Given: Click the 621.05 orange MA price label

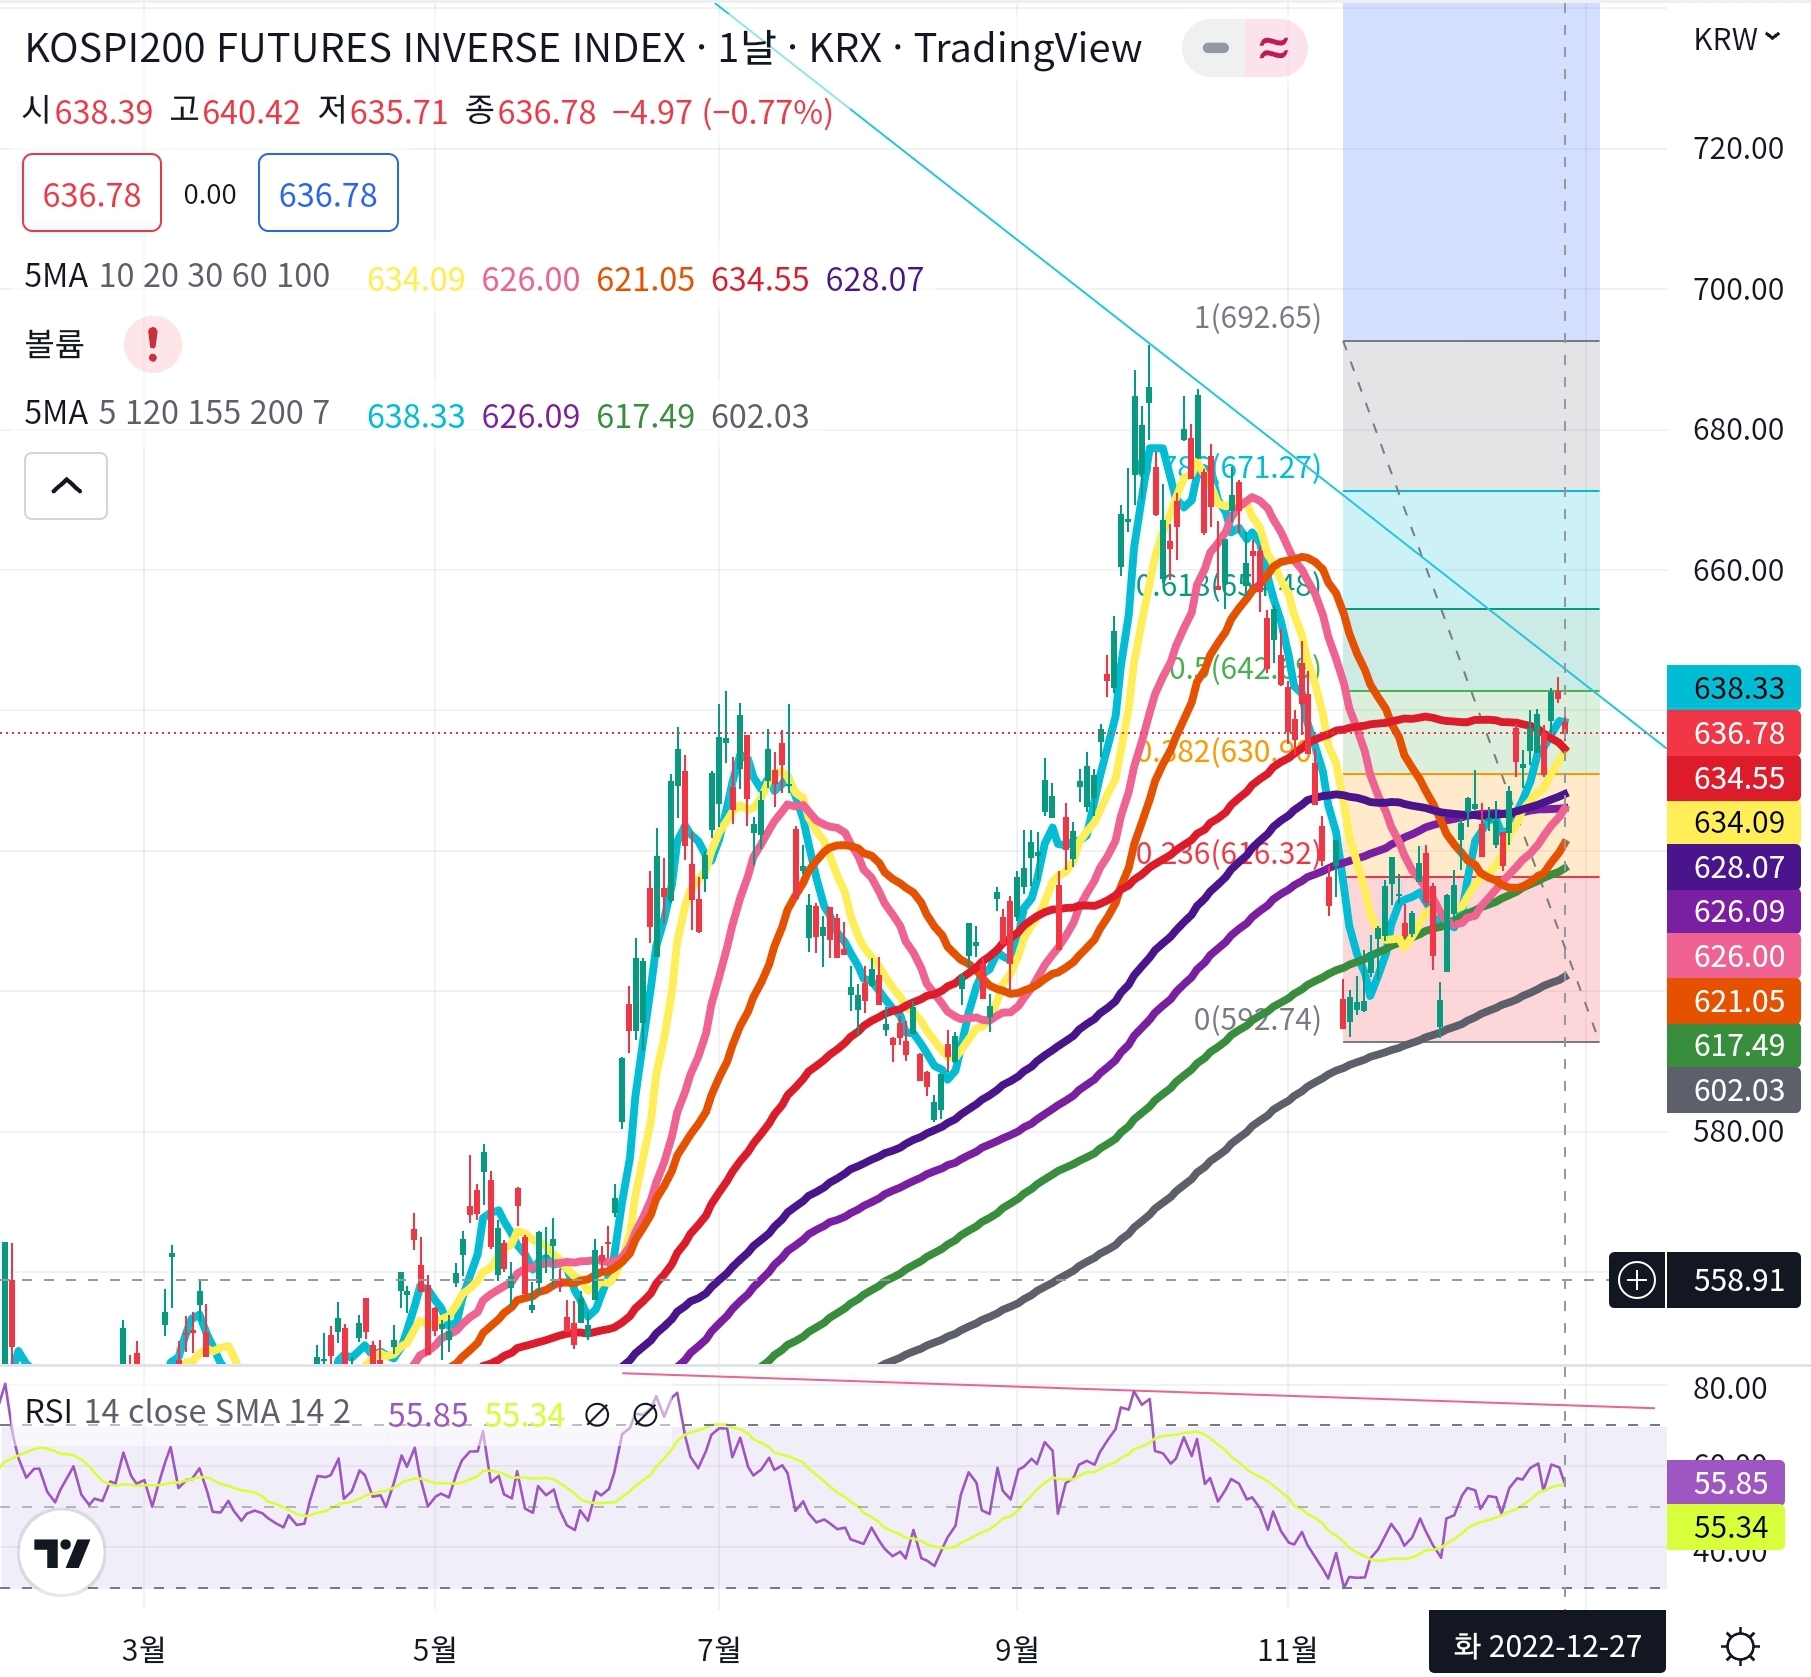Looking at the screenshot, I should (1734, 1001).
